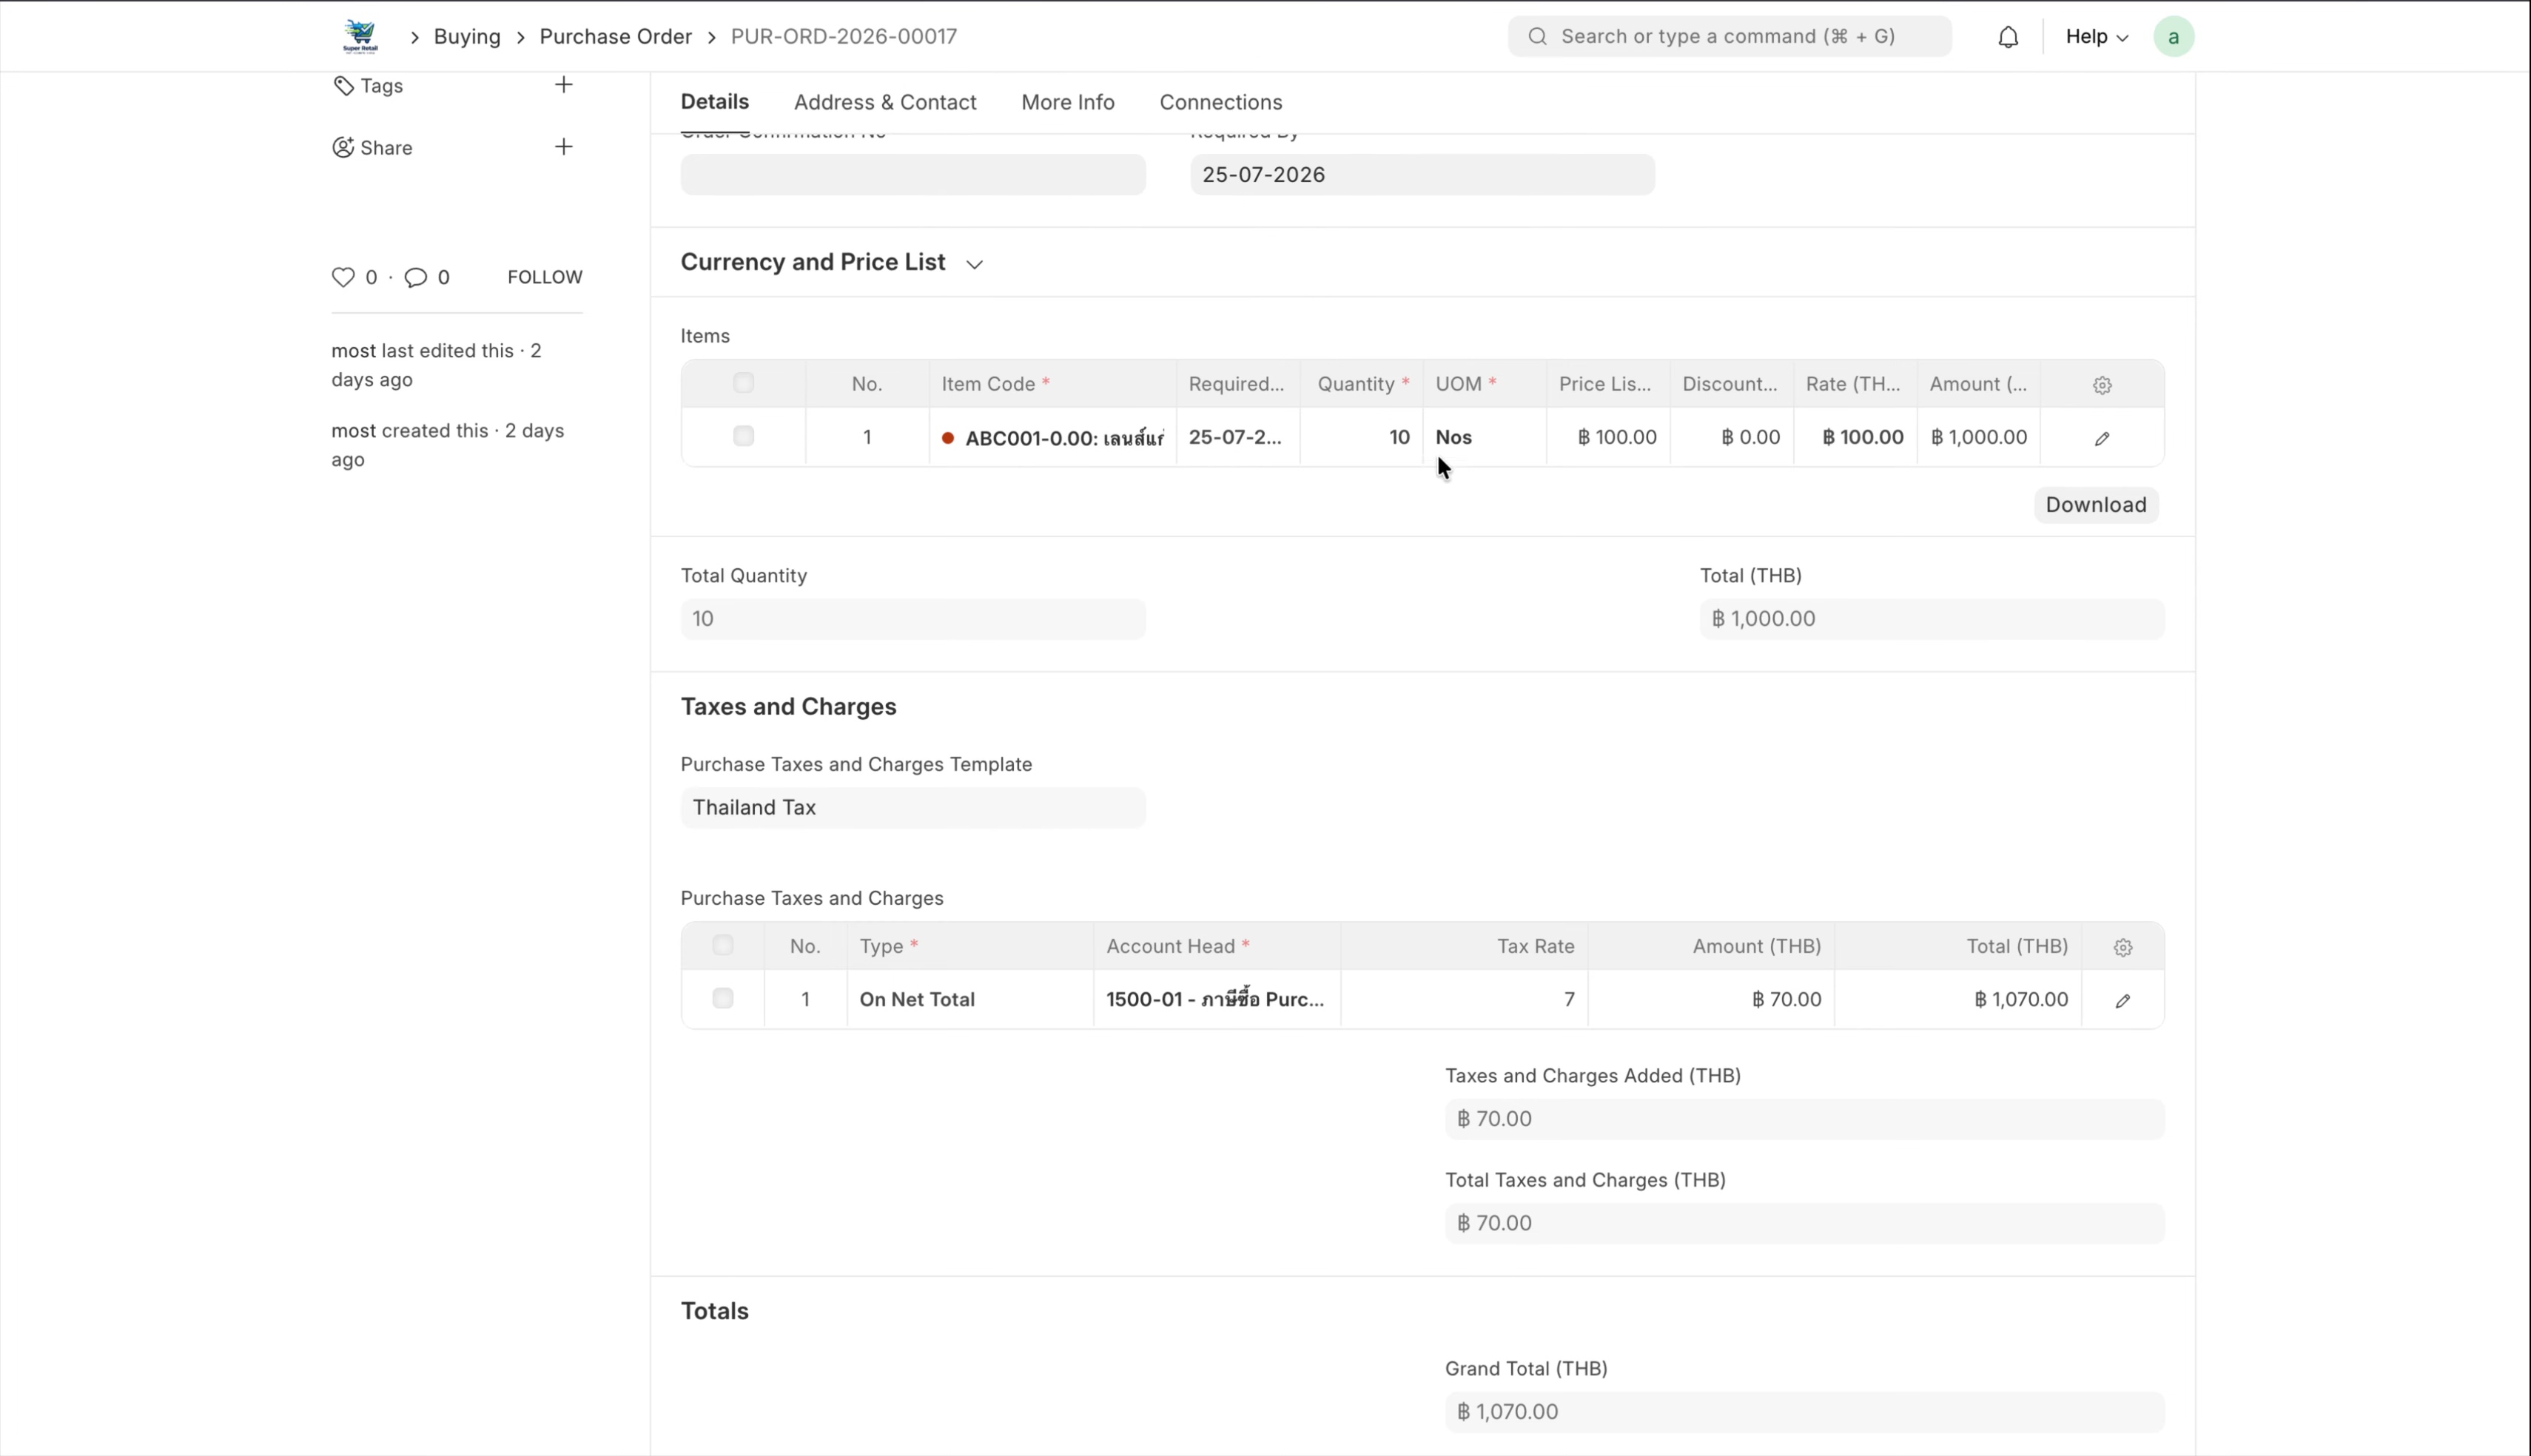2531x1456 pixels.
Task: Switch to Address & Contact tab
Action: (885, 102)
